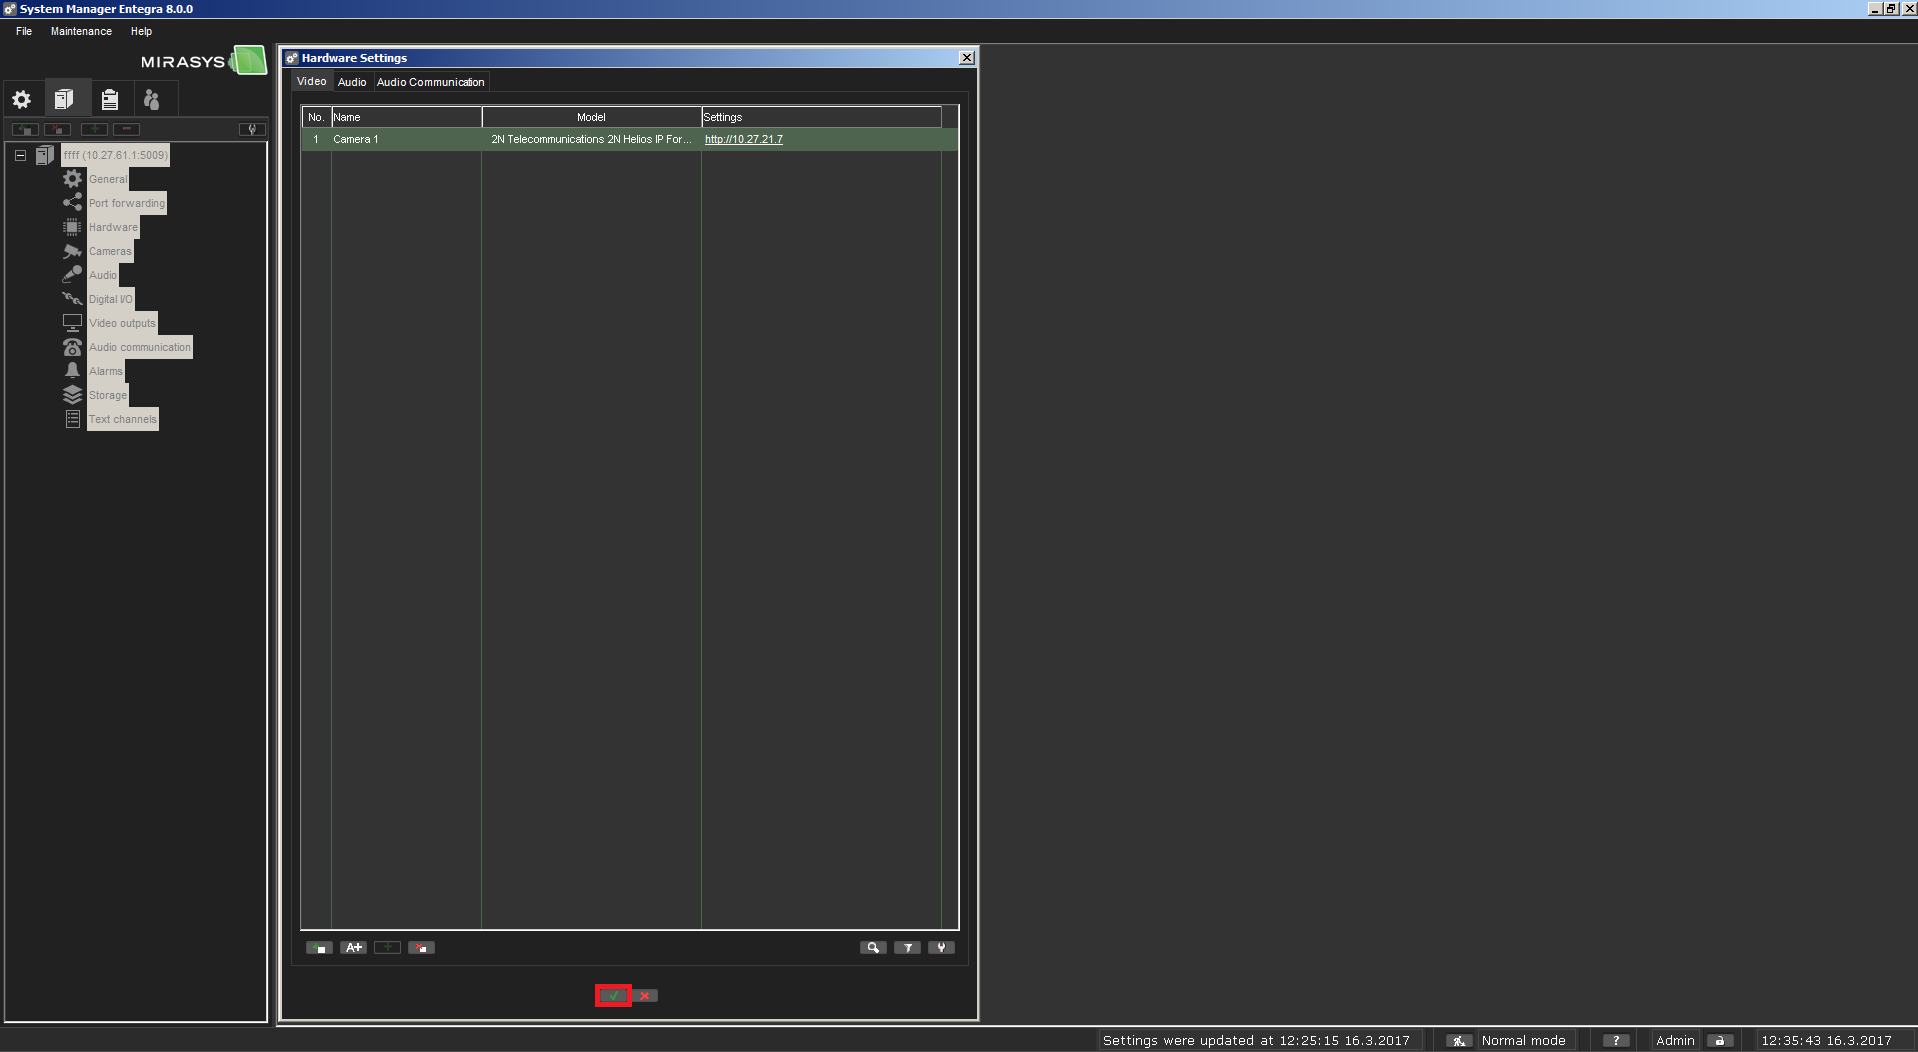The height and width of the screenshot is (1052, 1918).
Task: Click the help question mark in status bar
Action: click(1615, 1040)
